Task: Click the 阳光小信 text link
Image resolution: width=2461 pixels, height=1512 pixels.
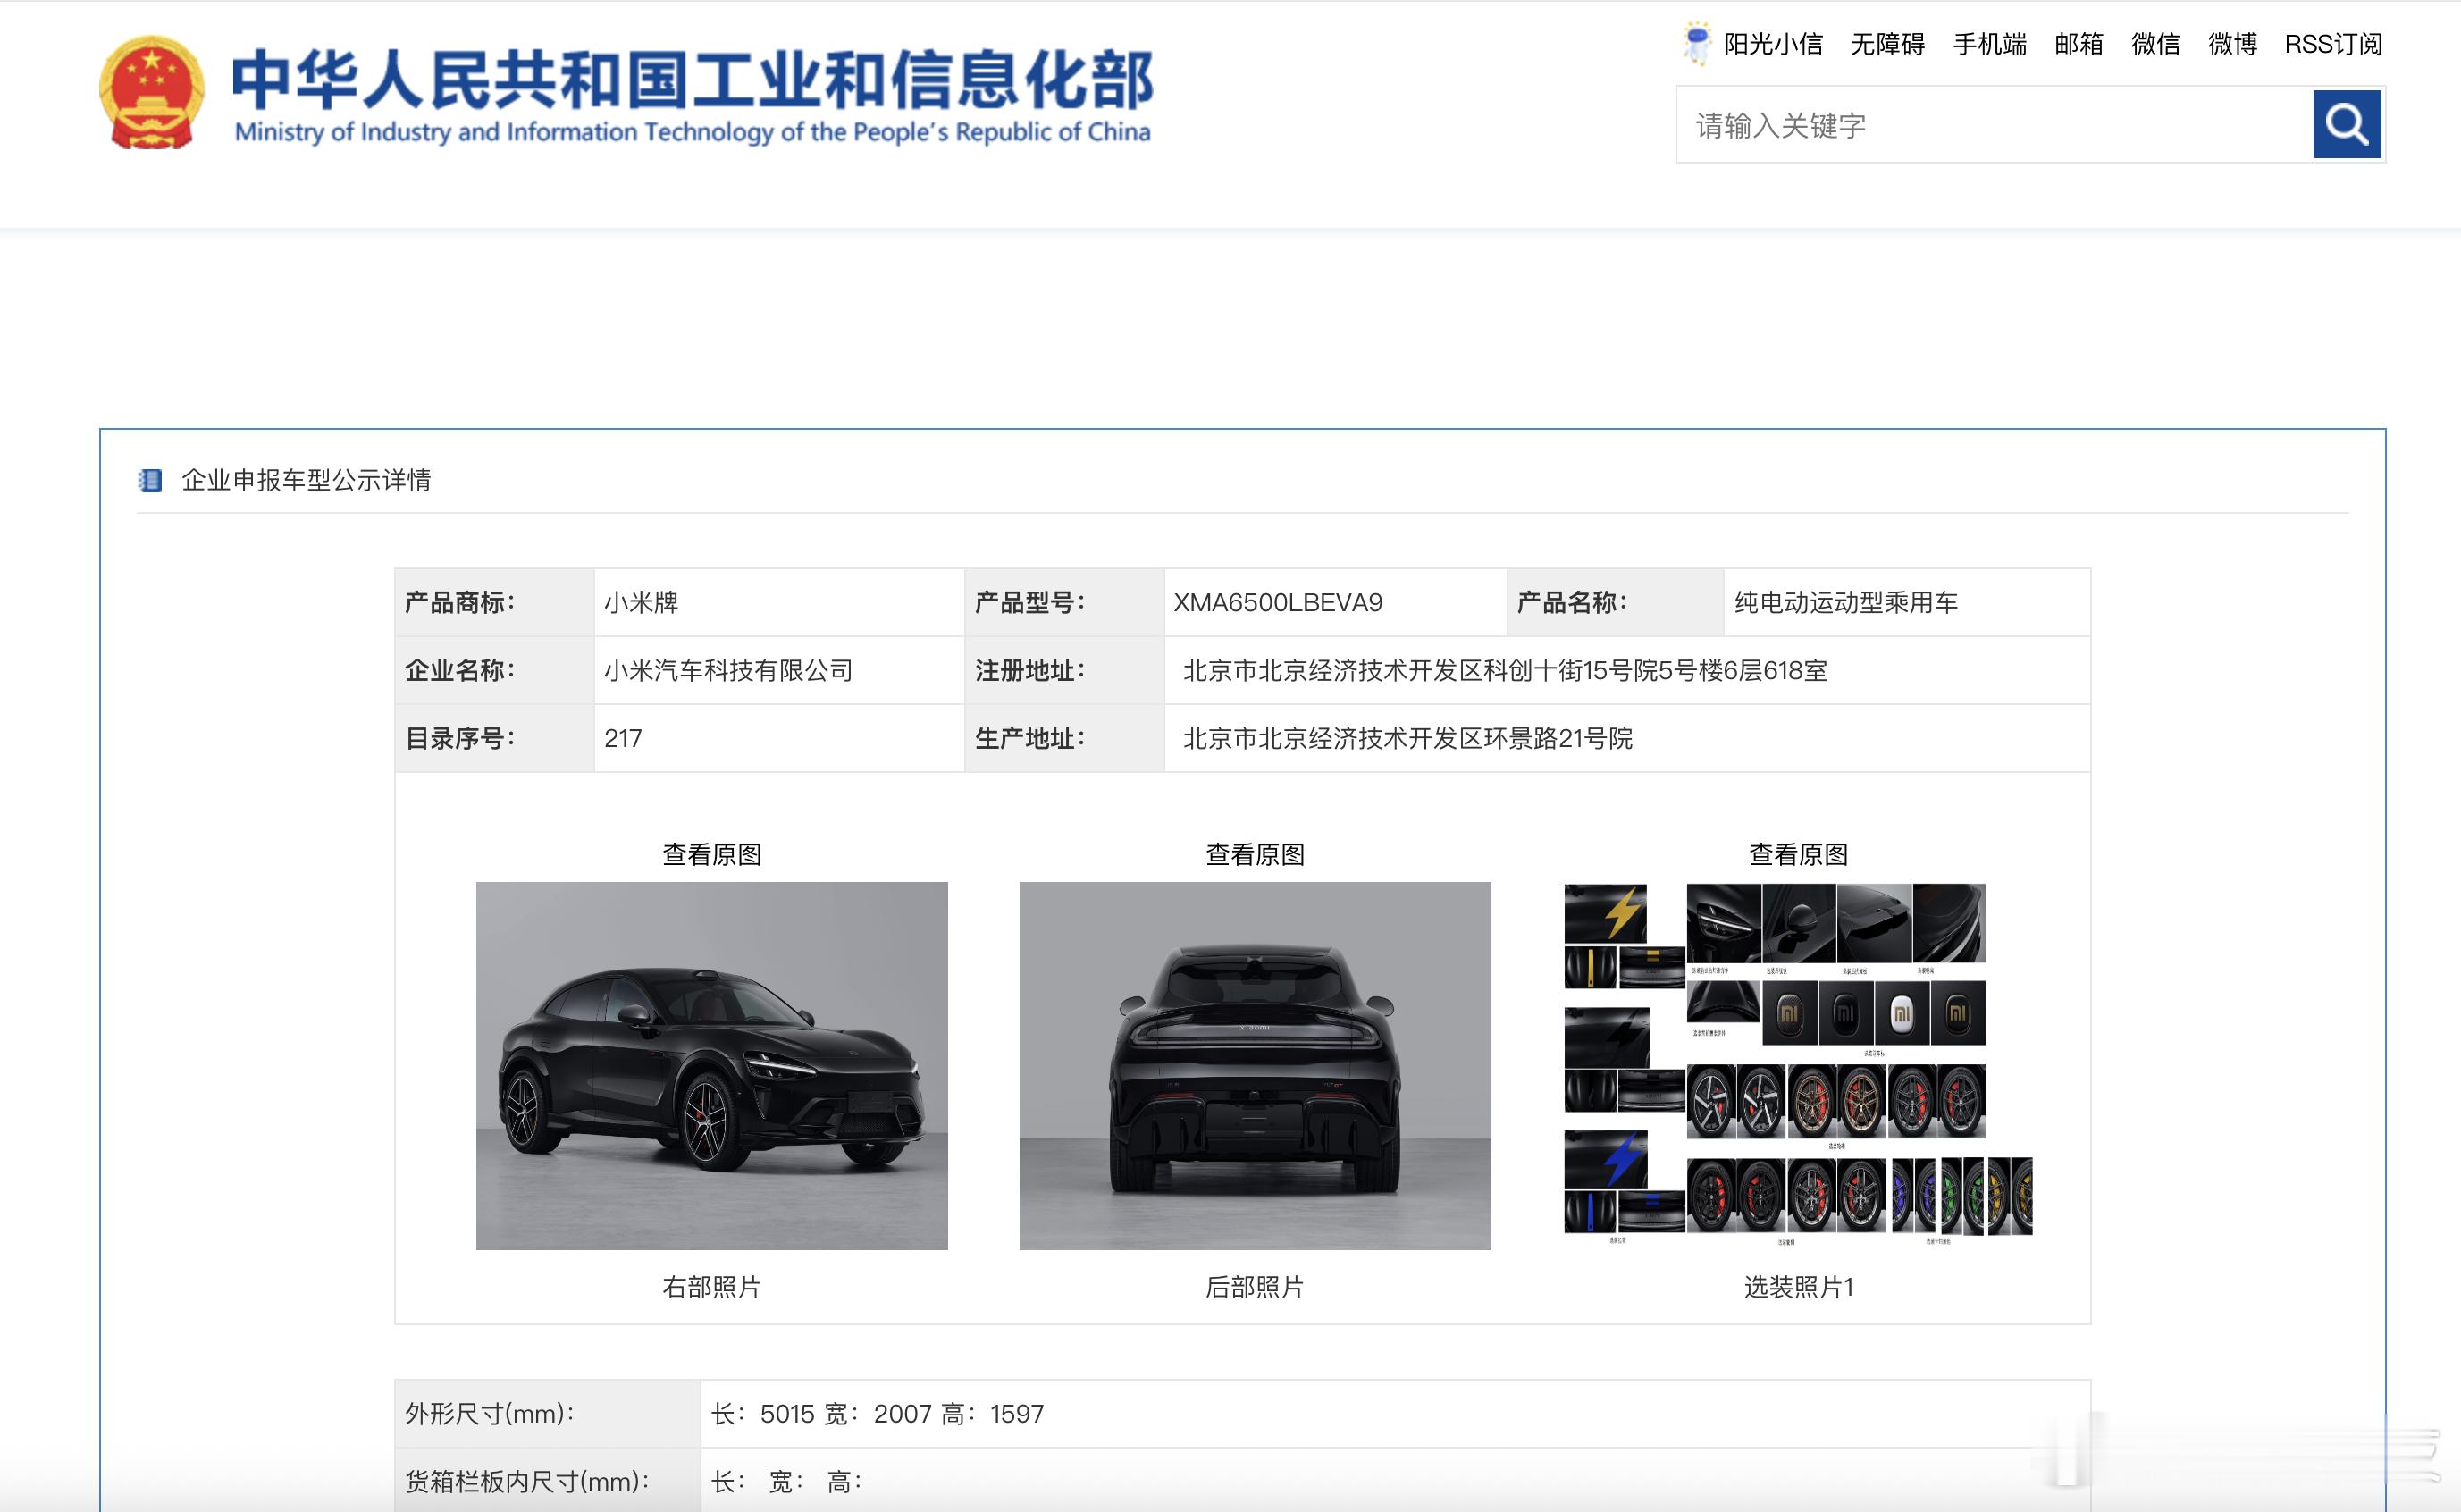Action: point(1772,44)
